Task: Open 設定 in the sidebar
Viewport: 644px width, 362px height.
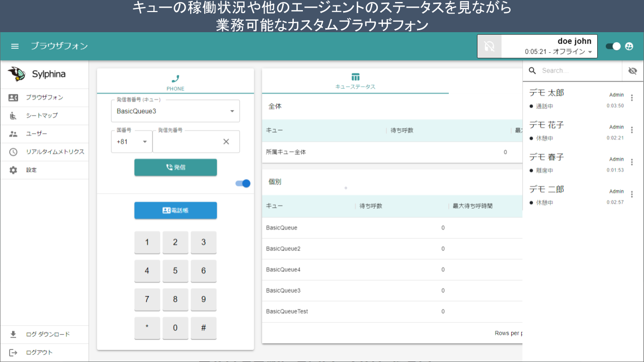Action: click(44, 170)
